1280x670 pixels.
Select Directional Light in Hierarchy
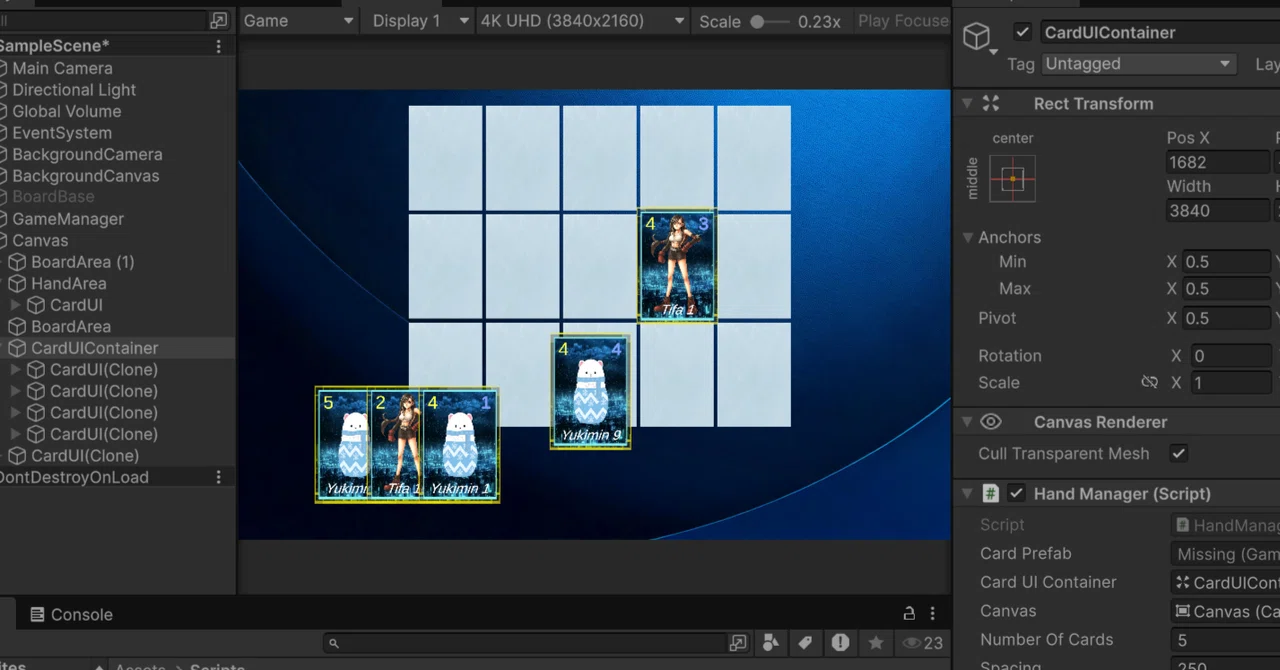tap(74, 89)
